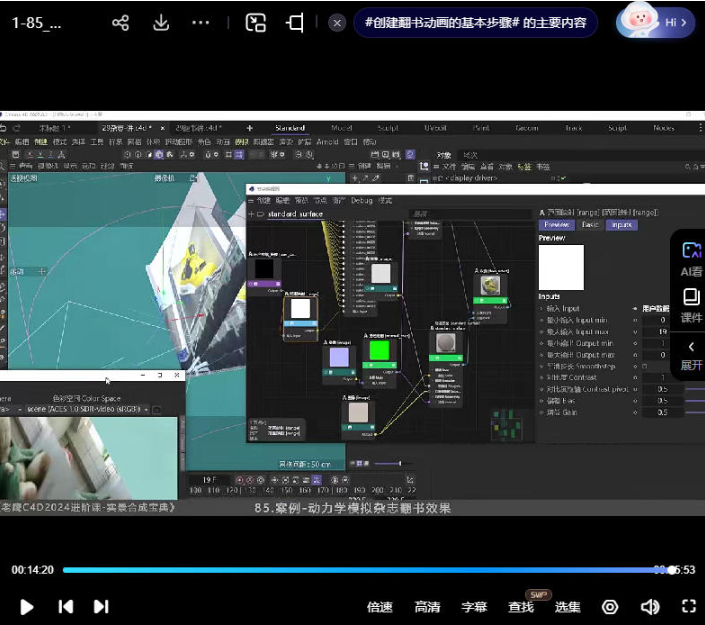Mute the video volume

click(x=650, y=606)
